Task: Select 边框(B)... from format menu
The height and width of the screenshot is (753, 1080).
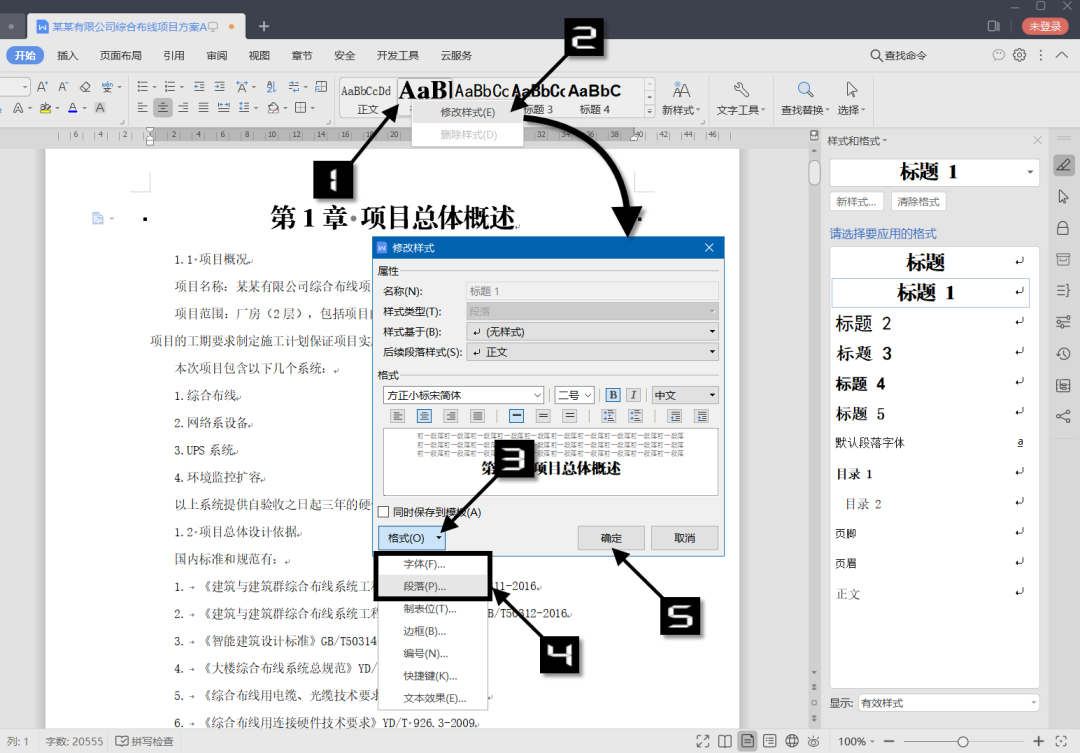Action: pyautogui.click(x=424, y=631)
